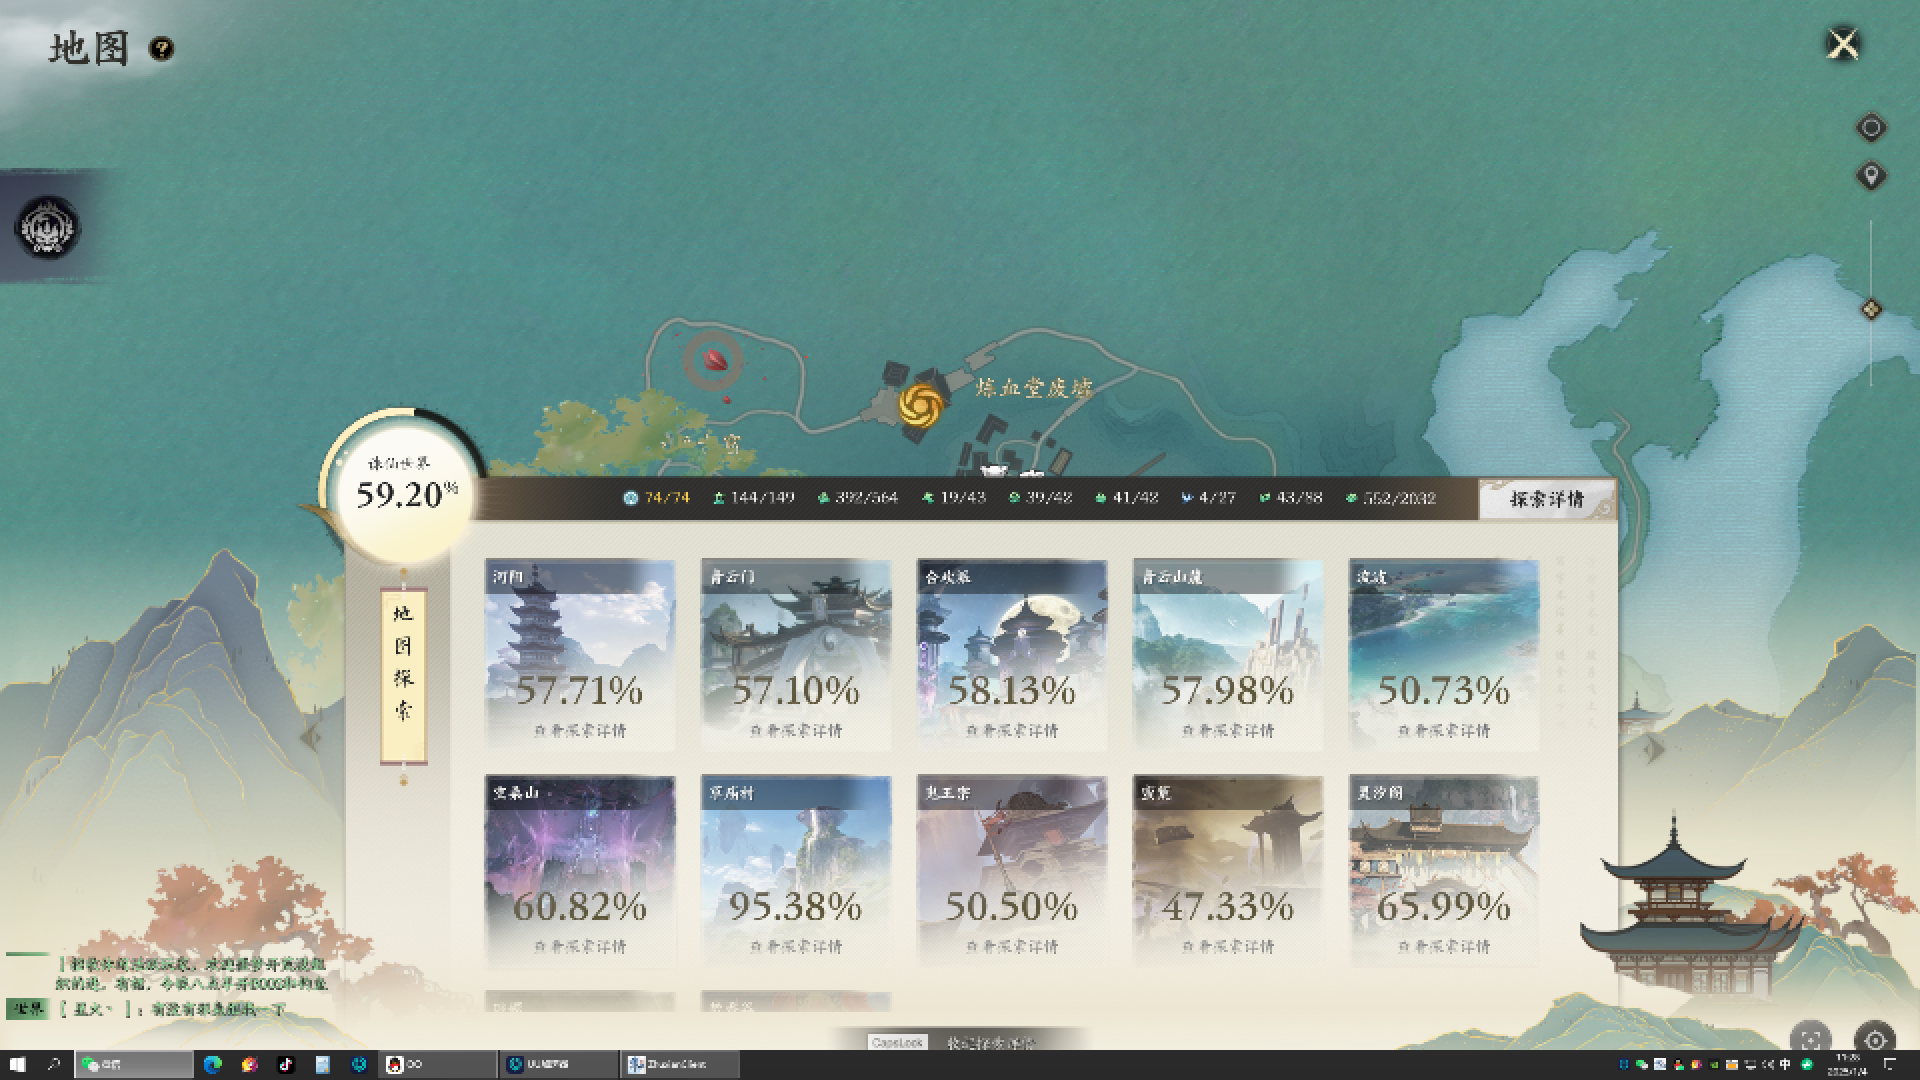View exploration details under 50.73% card

pyautogui.click(x=1444, y=731)
